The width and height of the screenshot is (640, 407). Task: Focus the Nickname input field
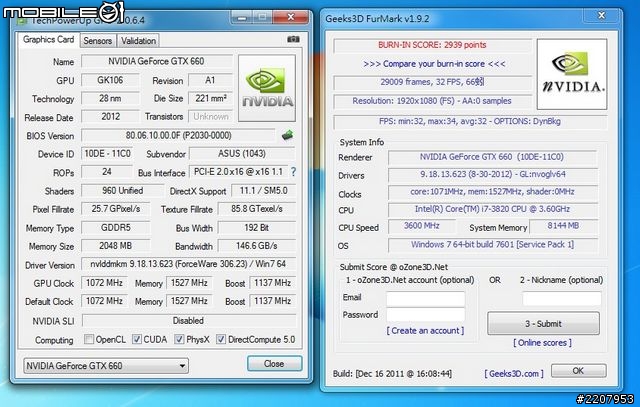point(562,298)
